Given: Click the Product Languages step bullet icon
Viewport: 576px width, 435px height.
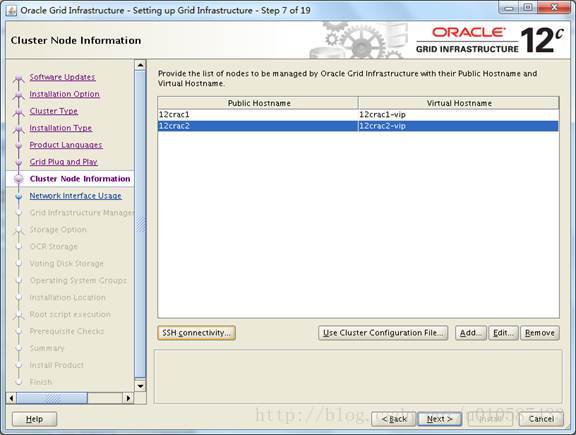Looking at the screenshot, I should [19, 145].
